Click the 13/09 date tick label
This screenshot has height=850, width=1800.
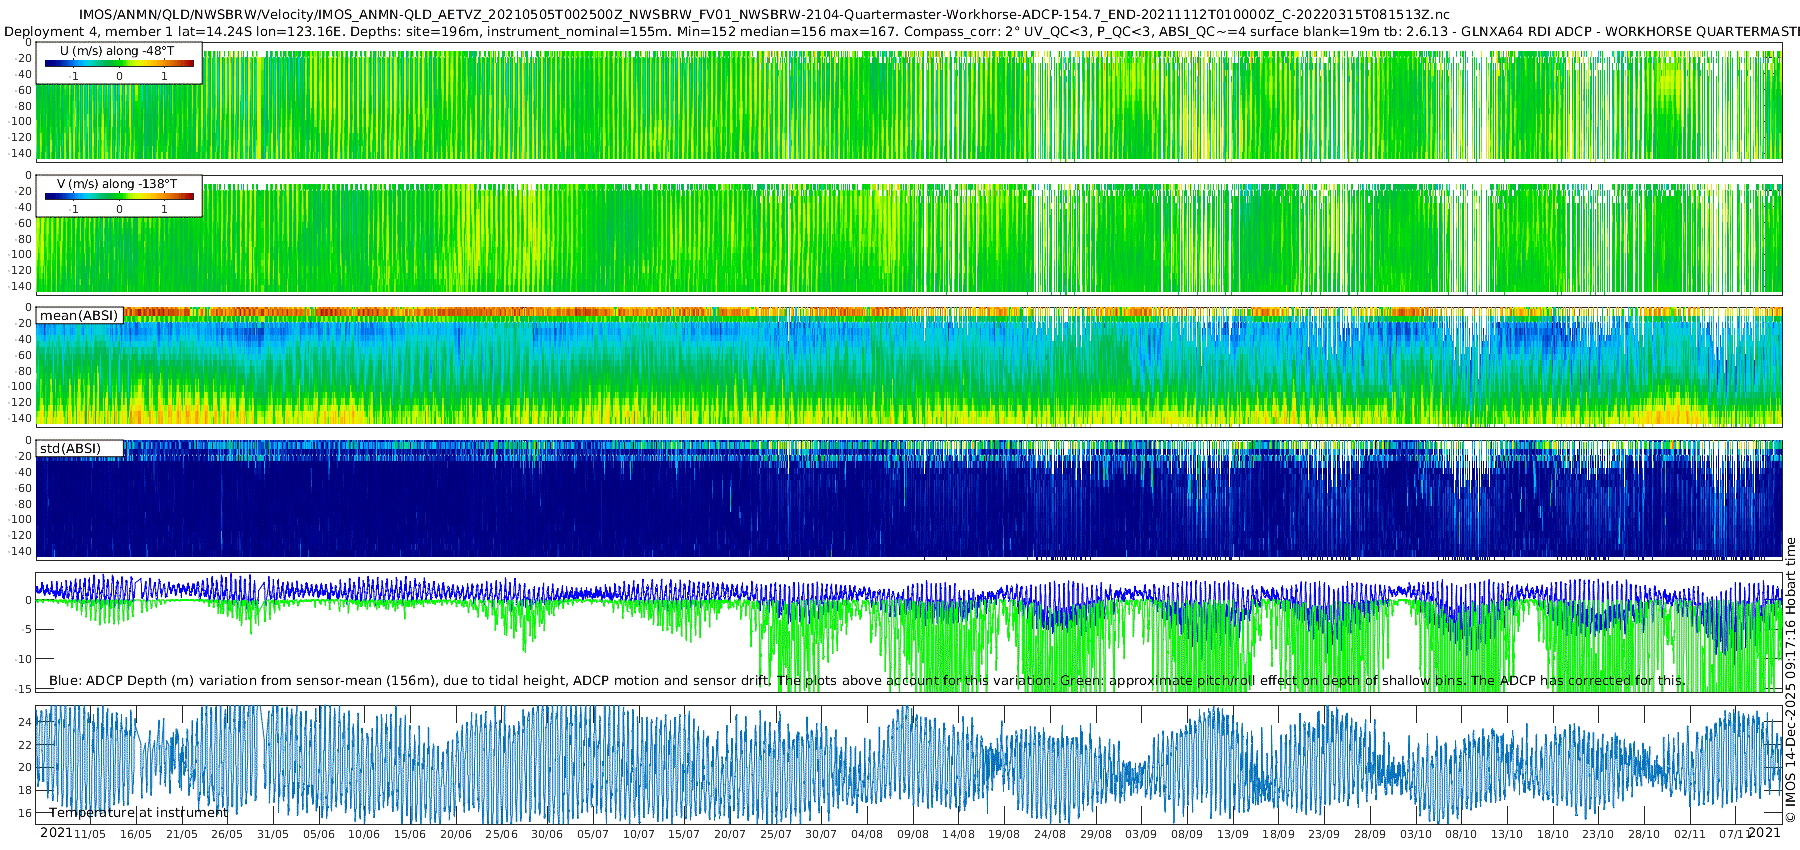(x=1233, y=834)
